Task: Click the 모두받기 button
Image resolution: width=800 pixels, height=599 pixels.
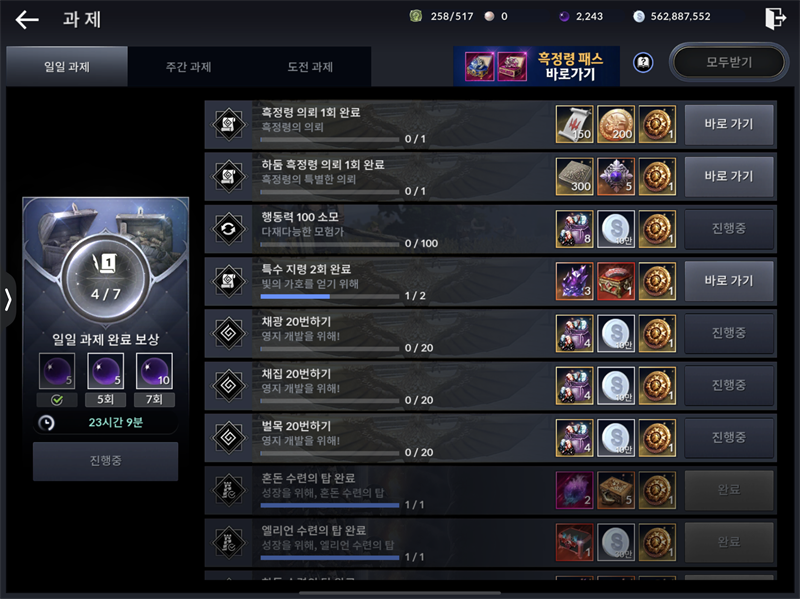Action: (729, 62)
